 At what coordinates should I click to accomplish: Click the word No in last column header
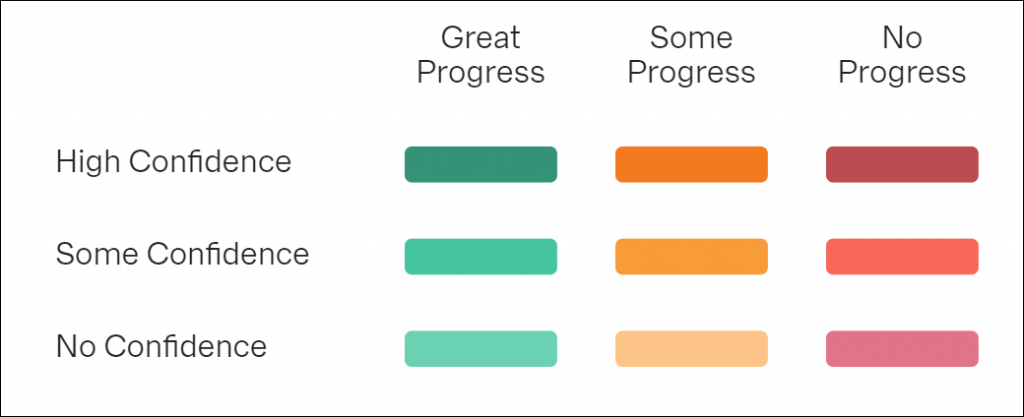[903, 39]
